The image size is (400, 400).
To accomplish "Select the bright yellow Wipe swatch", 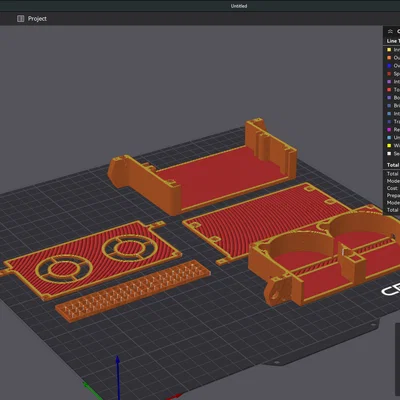I will [389, 146].
